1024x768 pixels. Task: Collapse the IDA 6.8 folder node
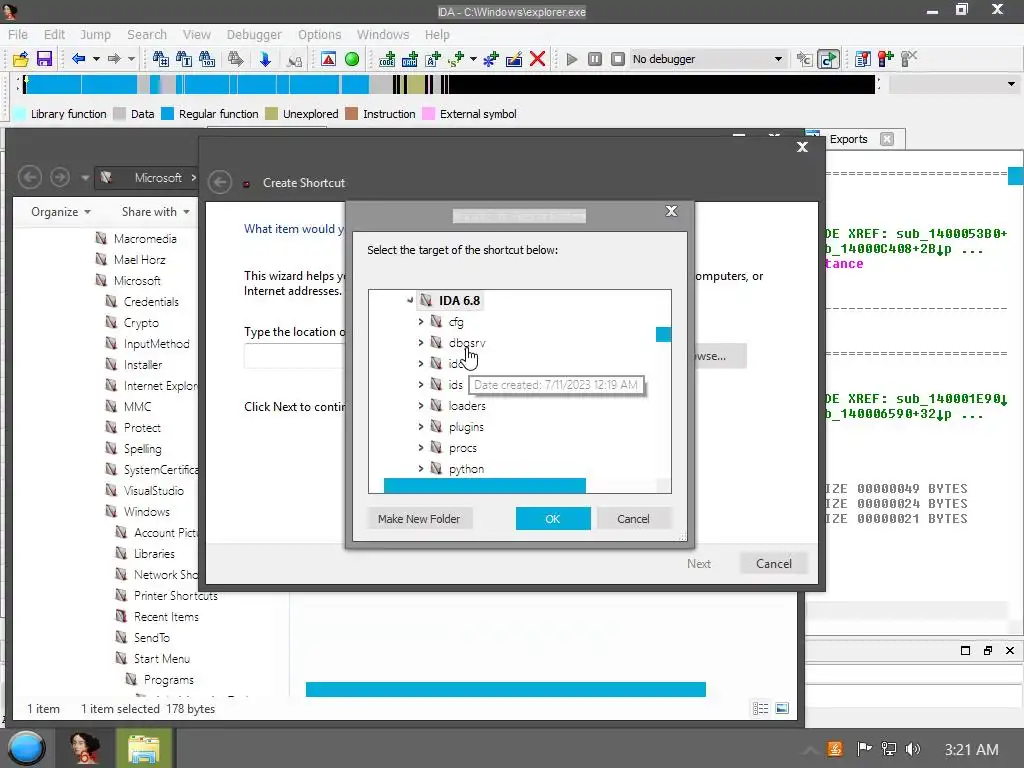point(410,300)
